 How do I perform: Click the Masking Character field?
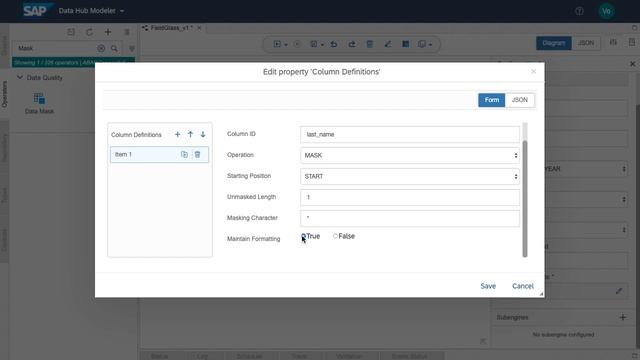(x=410, y=218)
